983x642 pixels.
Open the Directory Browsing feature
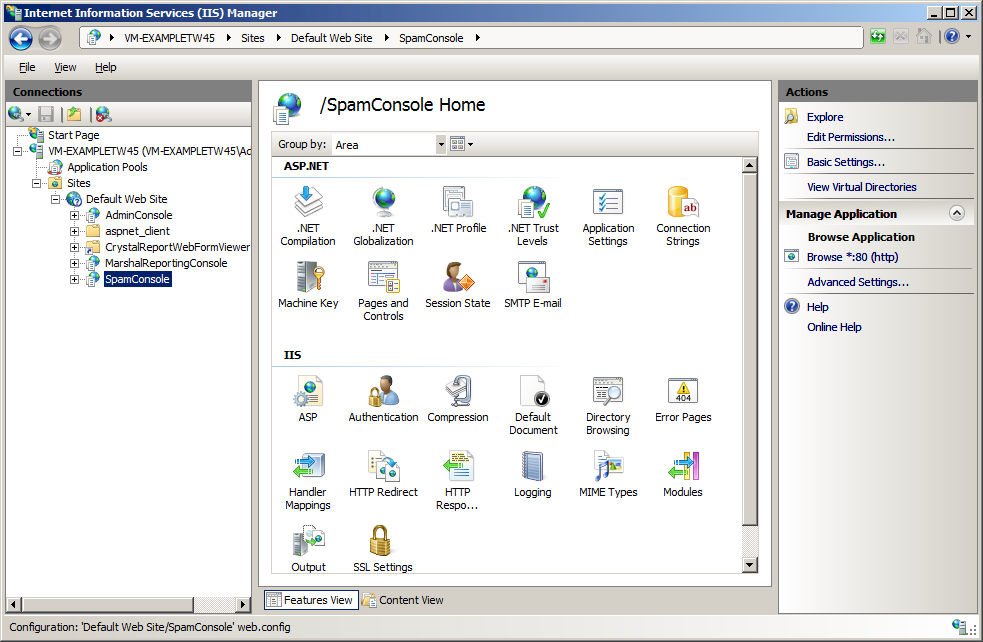[608, 392]
